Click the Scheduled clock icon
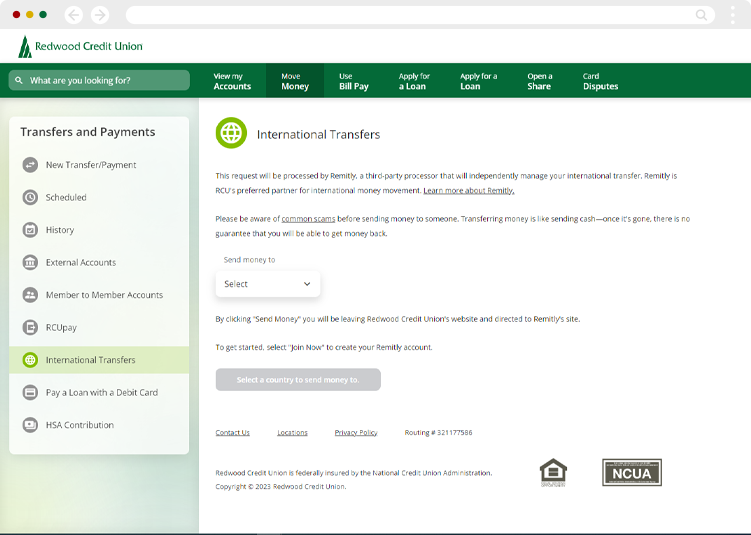The height and width of the screenshot is (535, 751). pos(30,197)
